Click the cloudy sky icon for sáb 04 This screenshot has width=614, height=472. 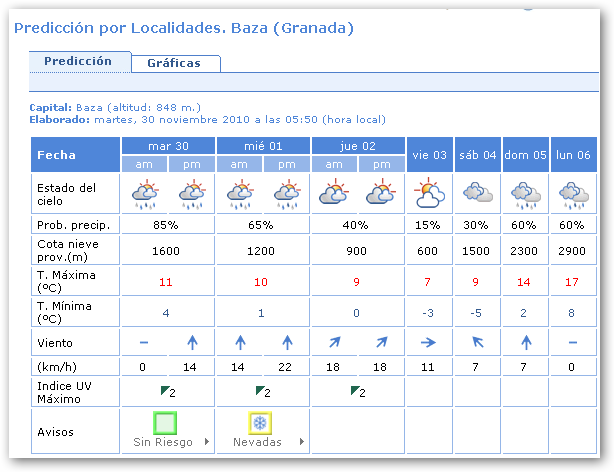pos(478,192)
